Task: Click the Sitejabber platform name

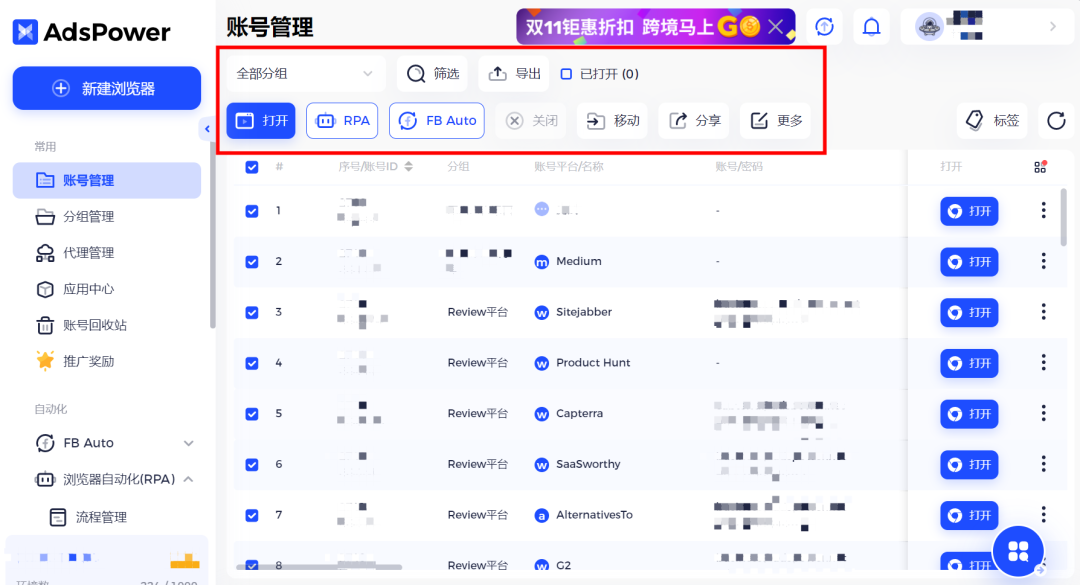Action: (584, 312)
